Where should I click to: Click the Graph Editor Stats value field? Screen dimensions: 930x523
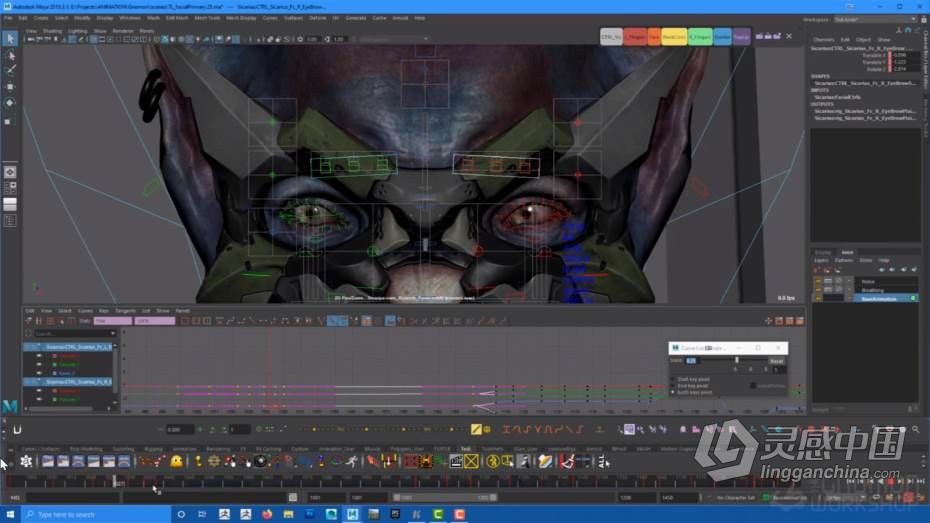tap(155, 321)
